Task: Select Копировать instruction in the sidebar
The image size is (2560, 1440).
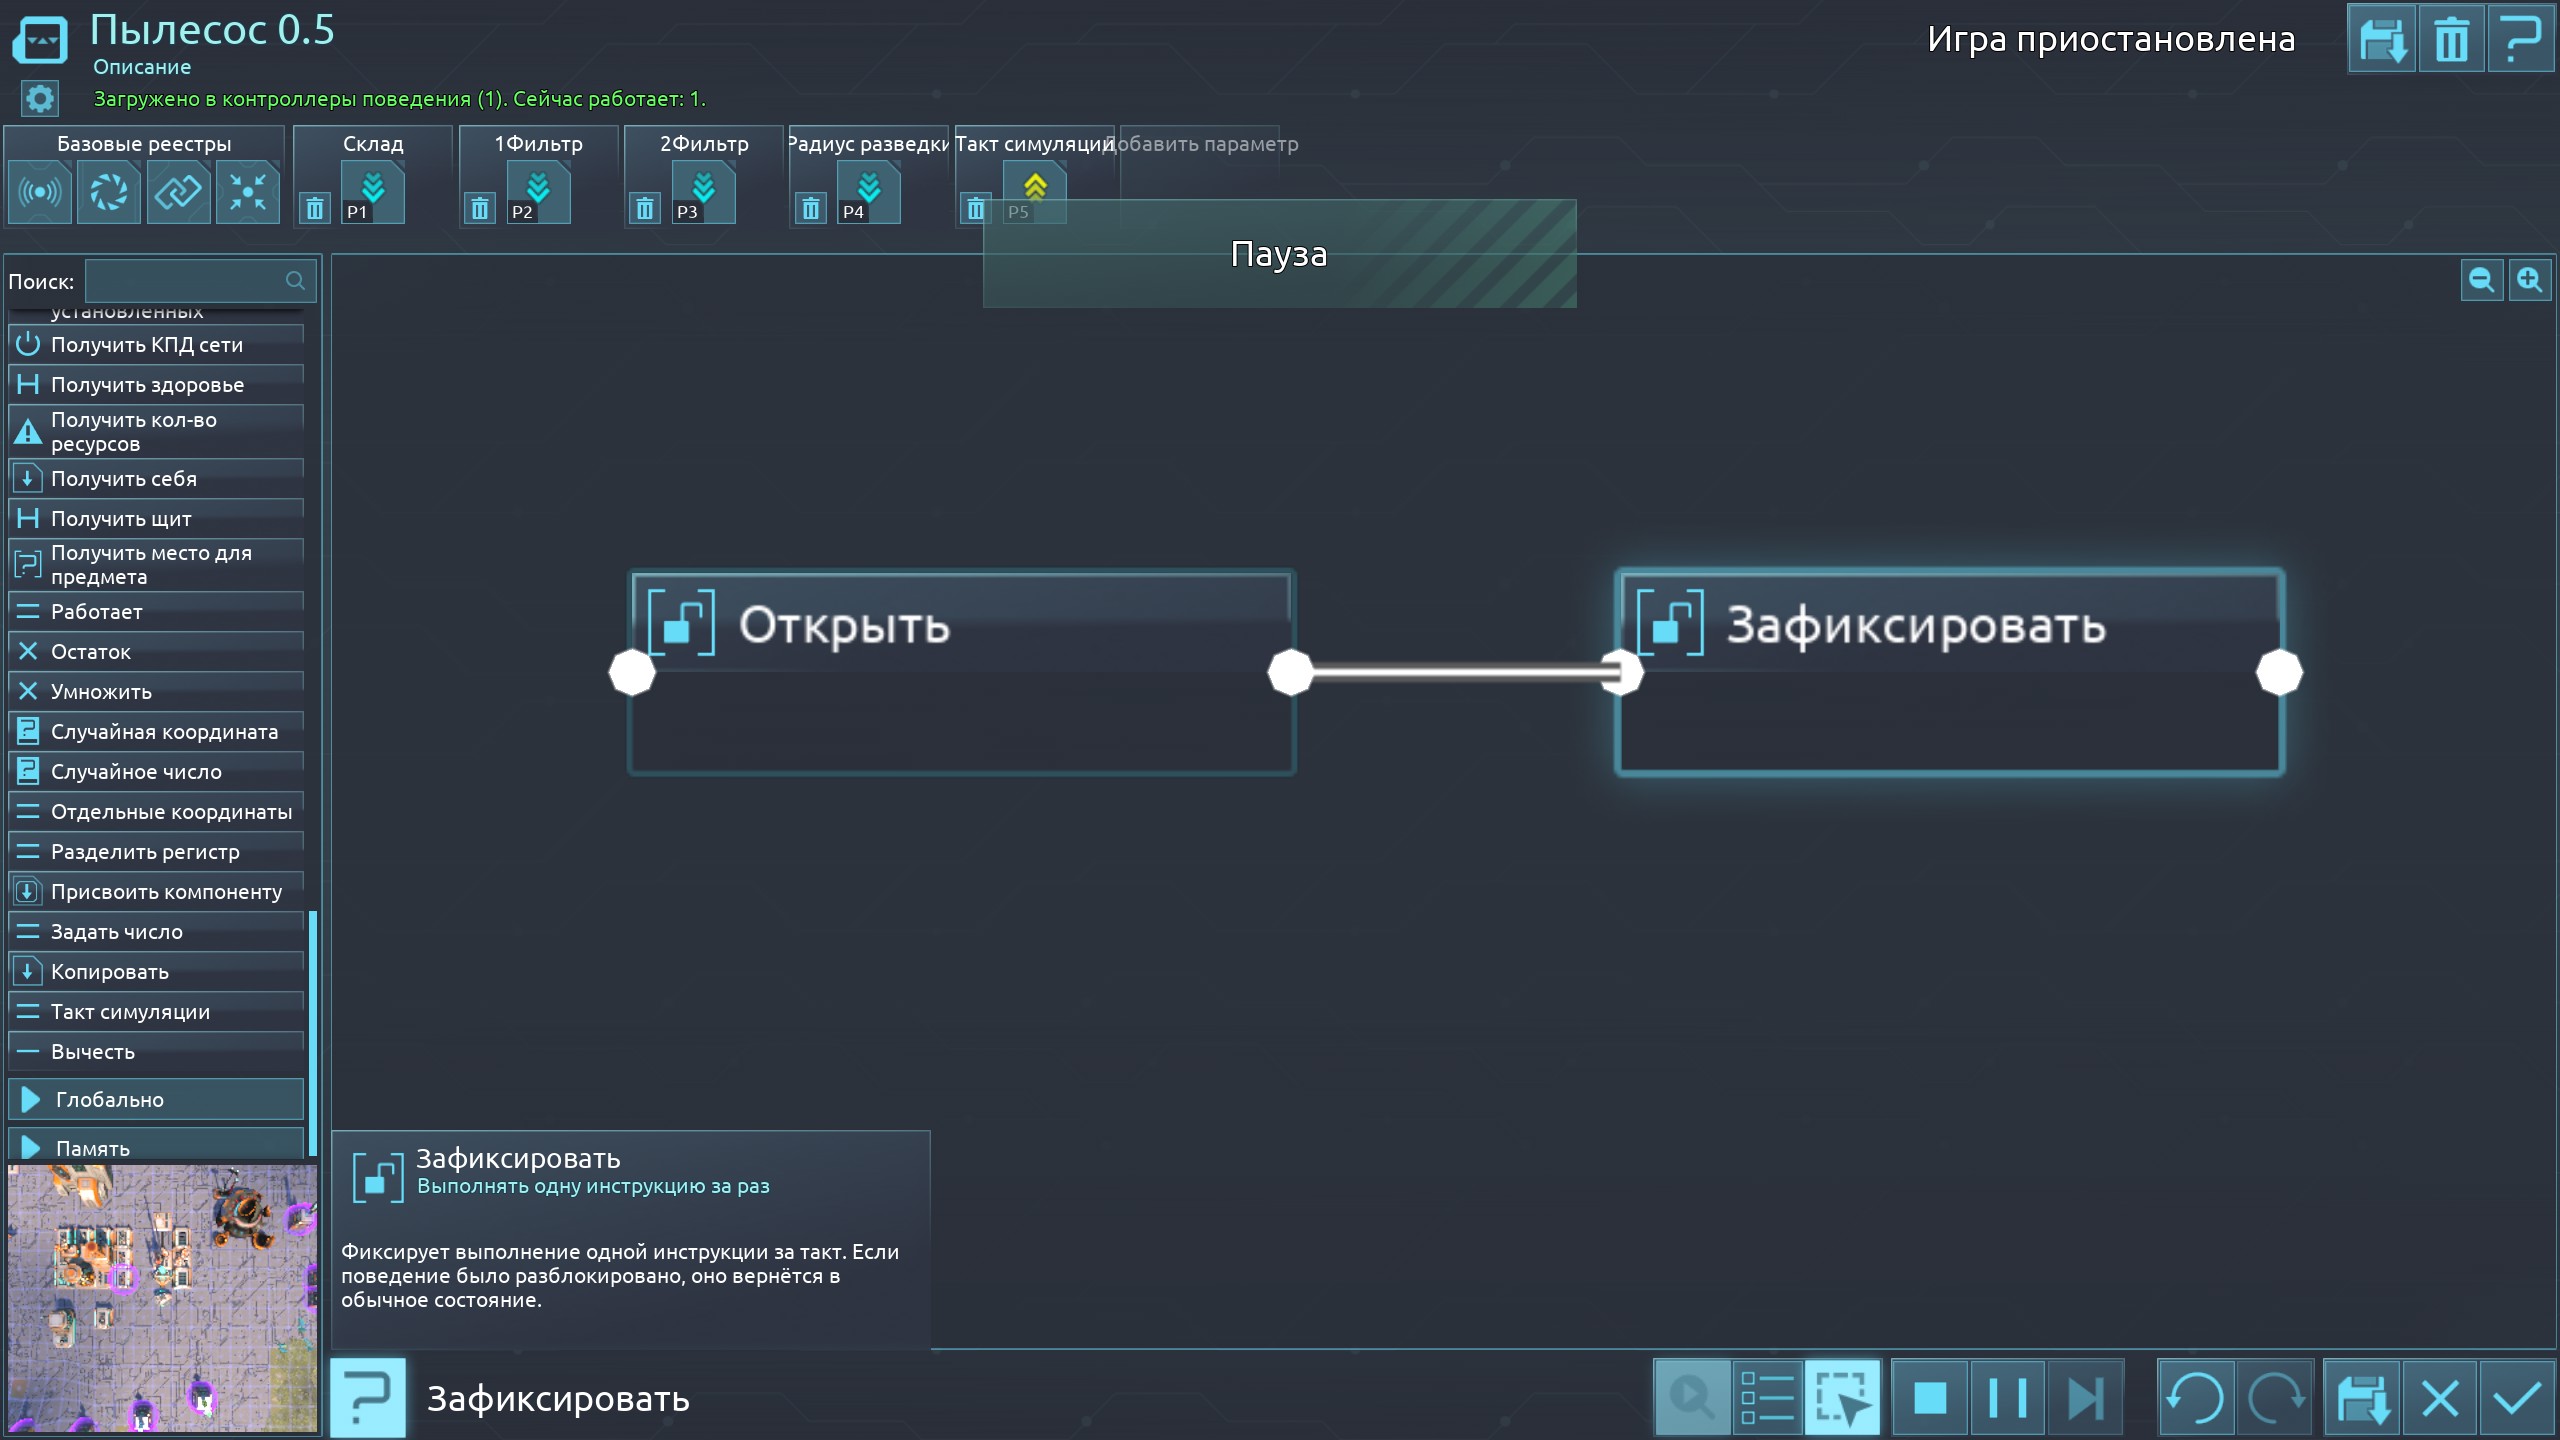Action: pyautogui.click(x=110, y=972)
